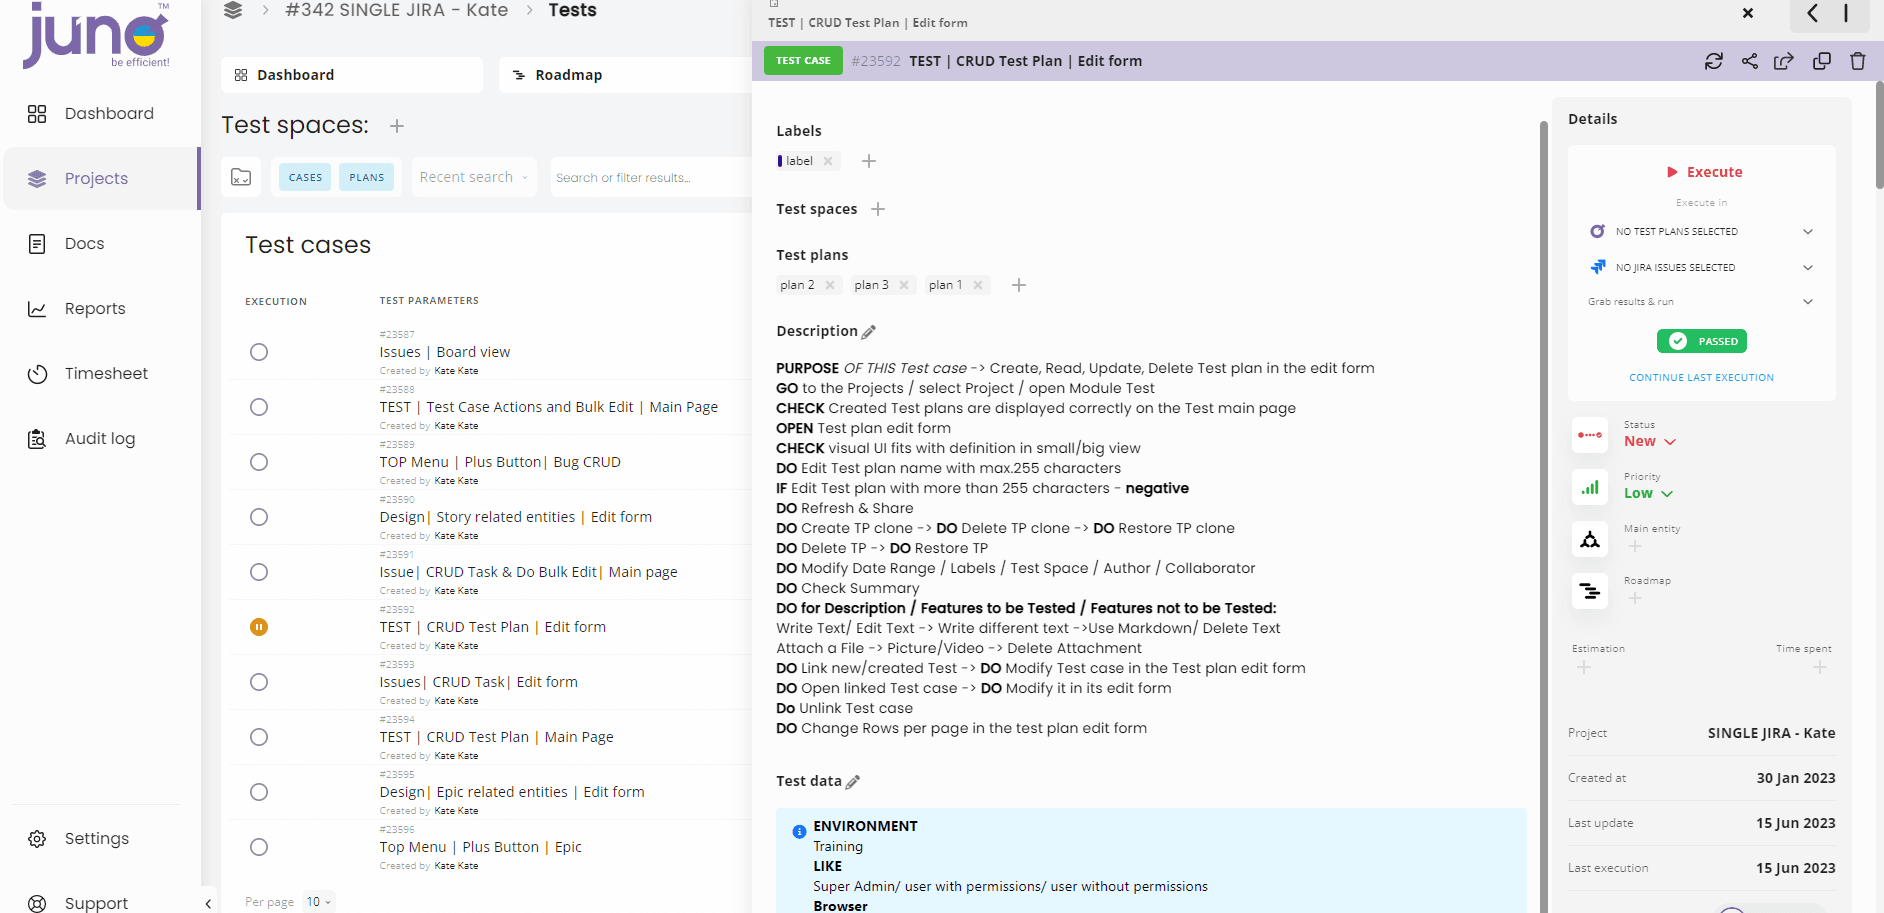1884x913 pixels.
Task: Click the share icon in test case header
Action: tap(1749, 61)
